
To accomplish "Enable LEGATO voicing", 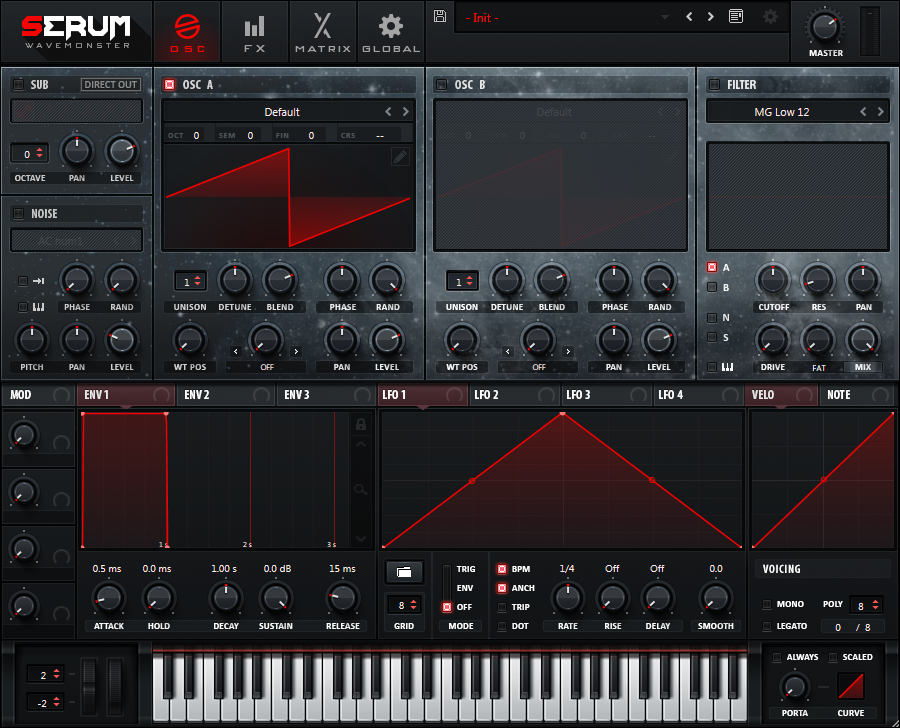I will coord(766,626).
